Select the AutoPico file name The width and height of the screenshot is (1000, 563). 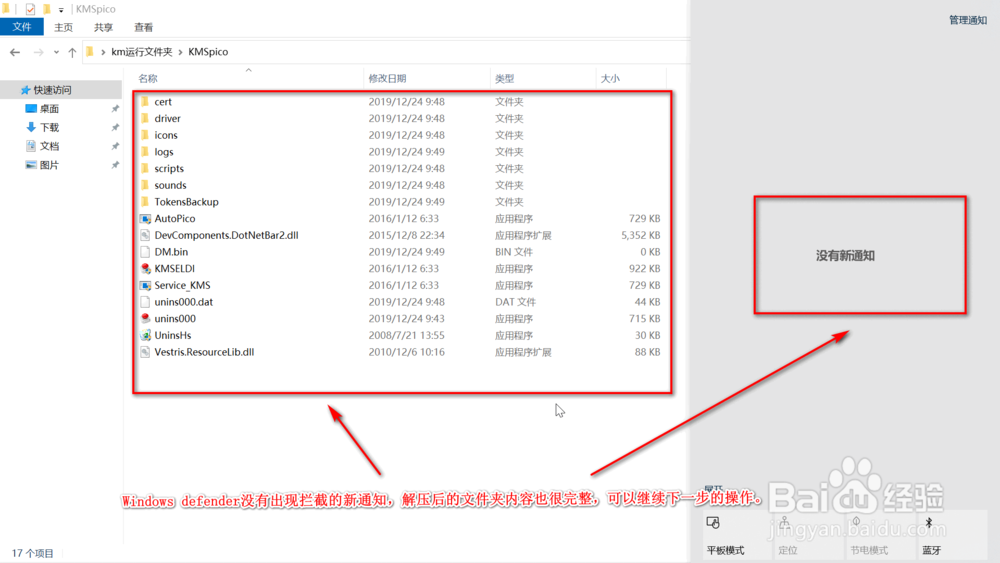tap(175, 218)
